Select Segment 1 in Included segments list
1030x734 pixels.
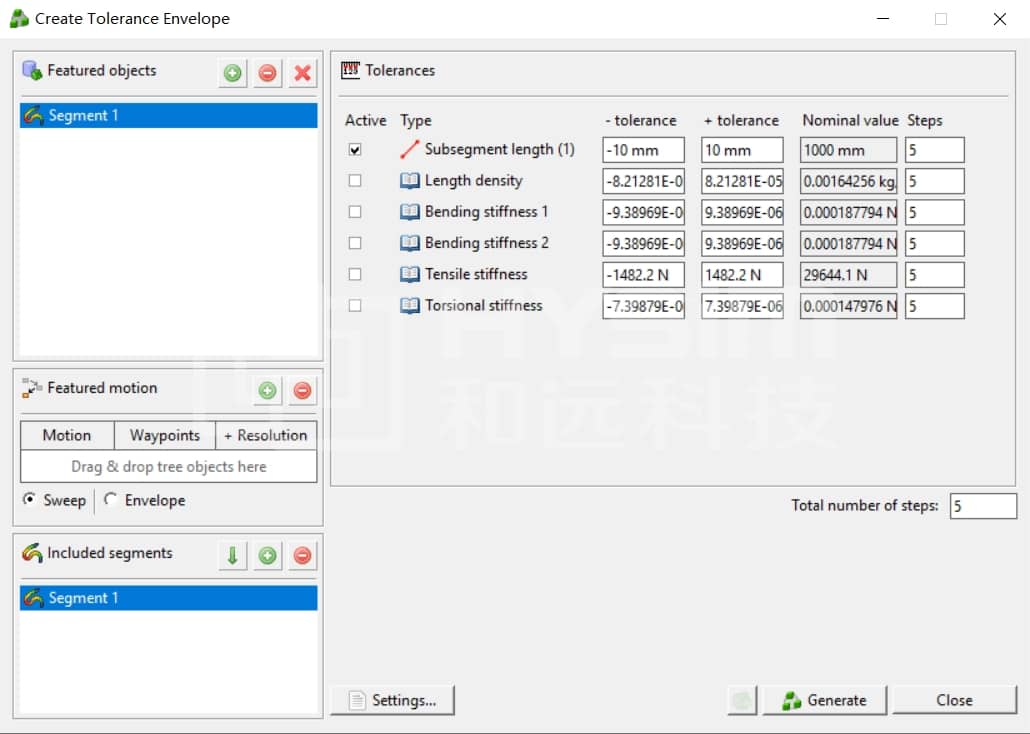click(x=168, y=598)
